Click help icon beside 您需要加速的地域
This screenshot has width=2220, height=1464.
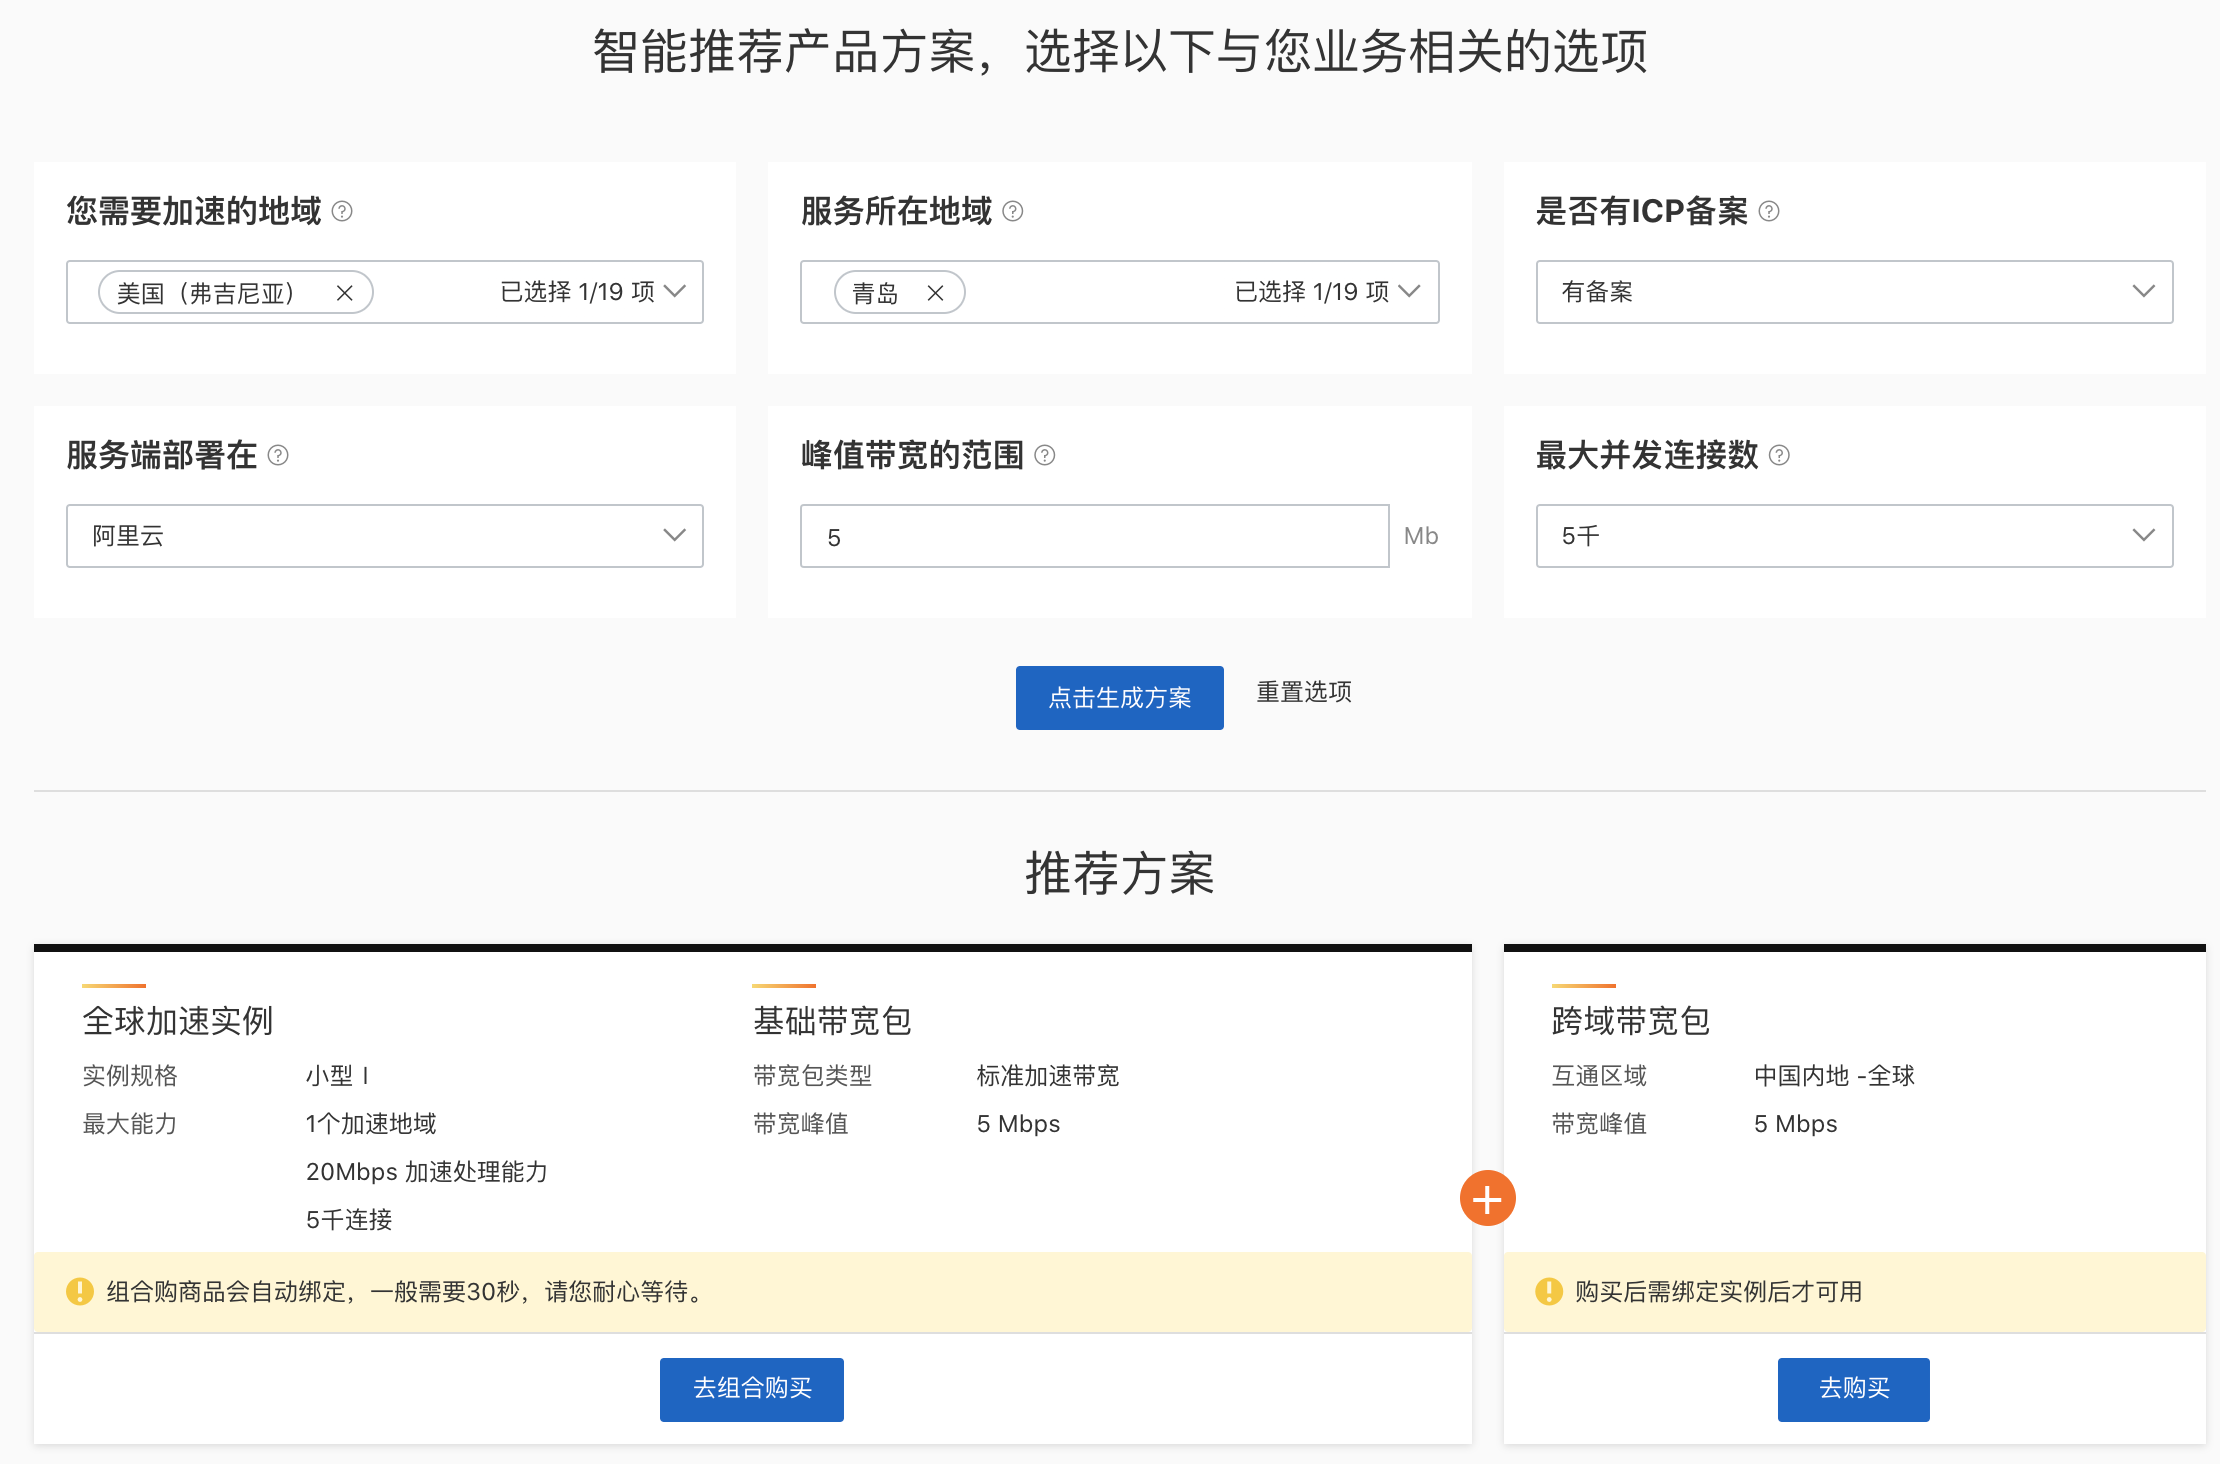click(342, 211)
